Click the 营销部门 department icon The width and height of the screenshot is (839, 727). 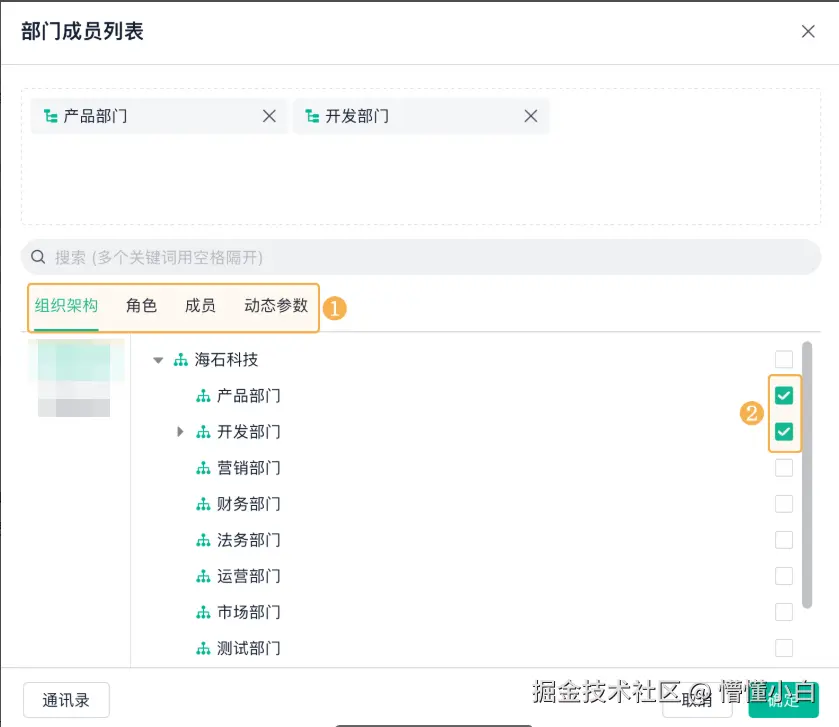pos(205,467)
